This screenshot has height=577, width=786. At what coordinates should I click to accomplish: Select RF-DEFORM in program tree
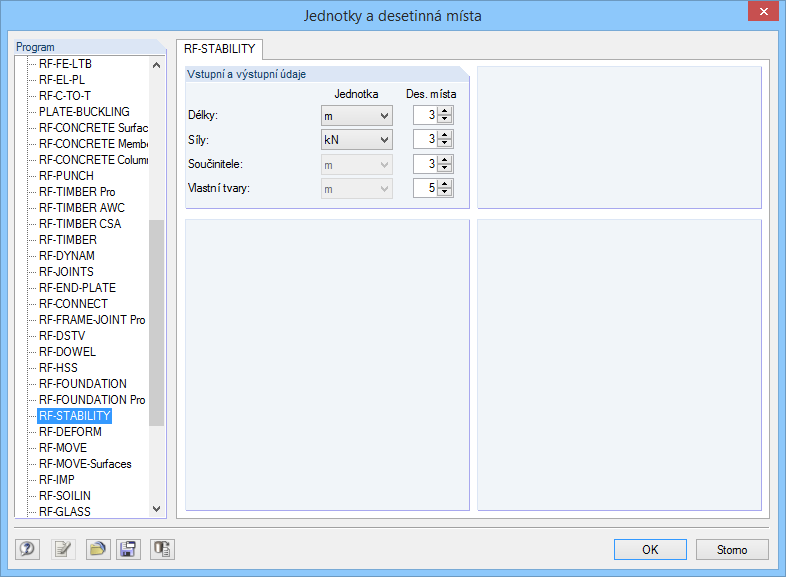pos(70,432)
